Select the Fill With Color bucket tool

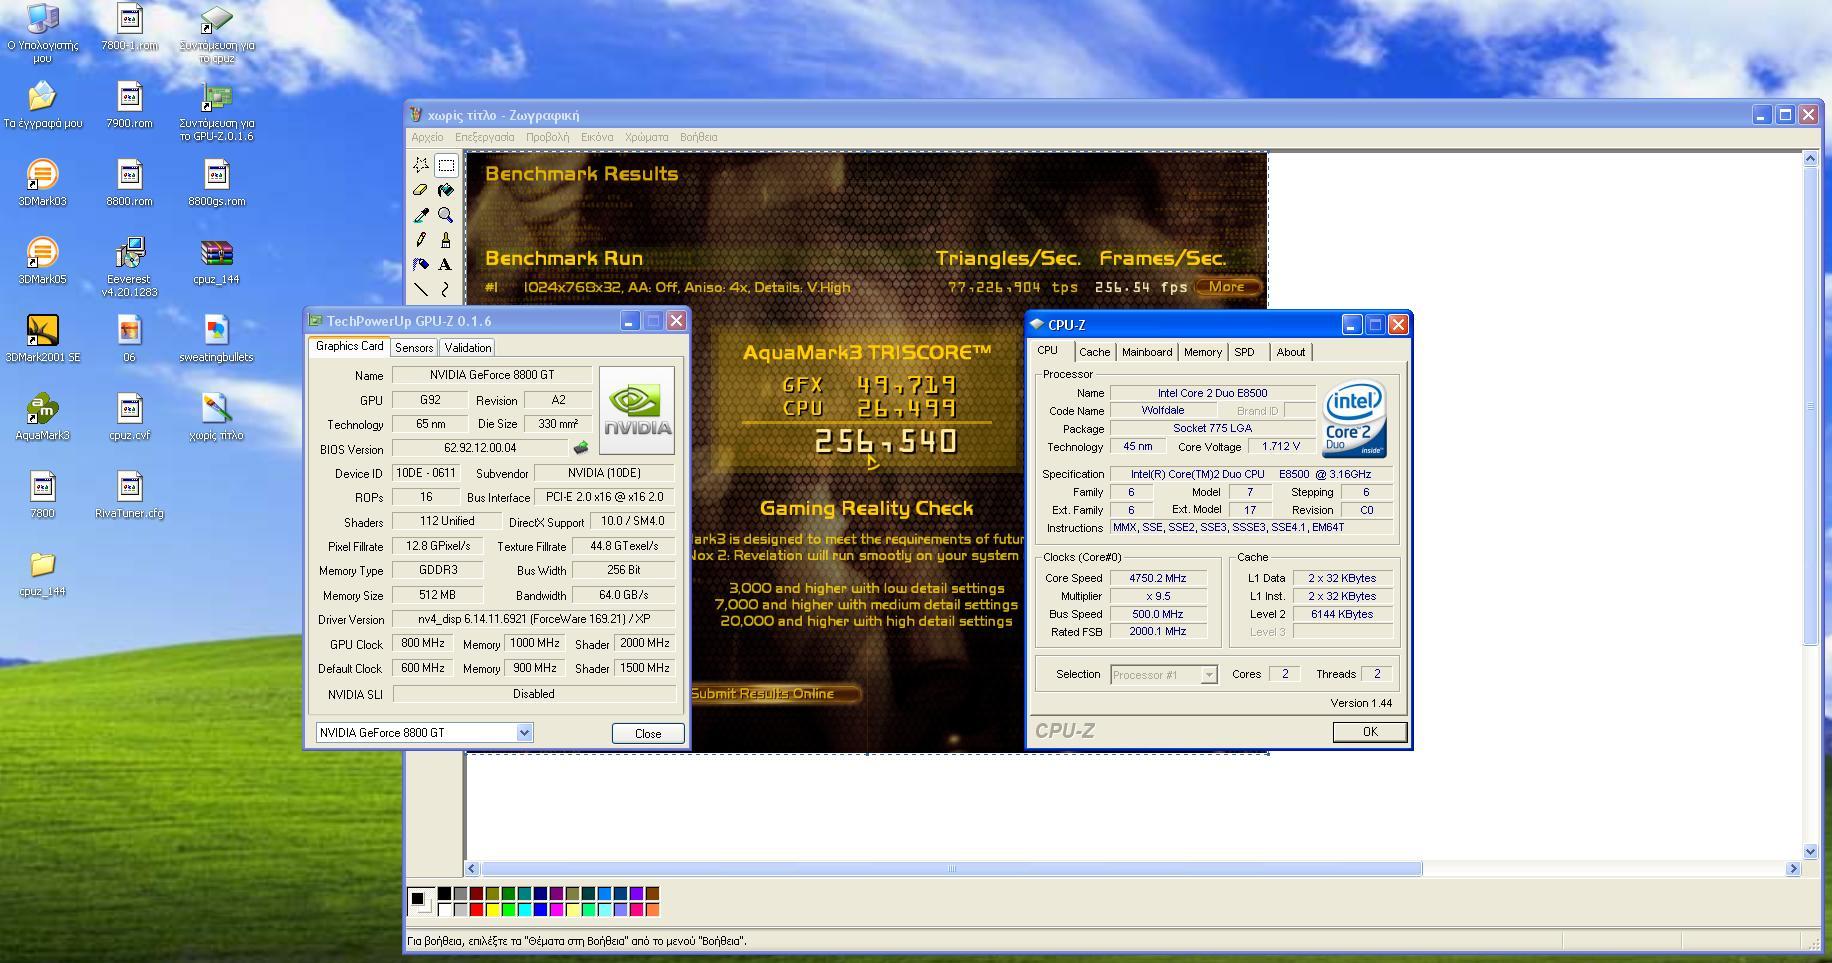[446, 190]
